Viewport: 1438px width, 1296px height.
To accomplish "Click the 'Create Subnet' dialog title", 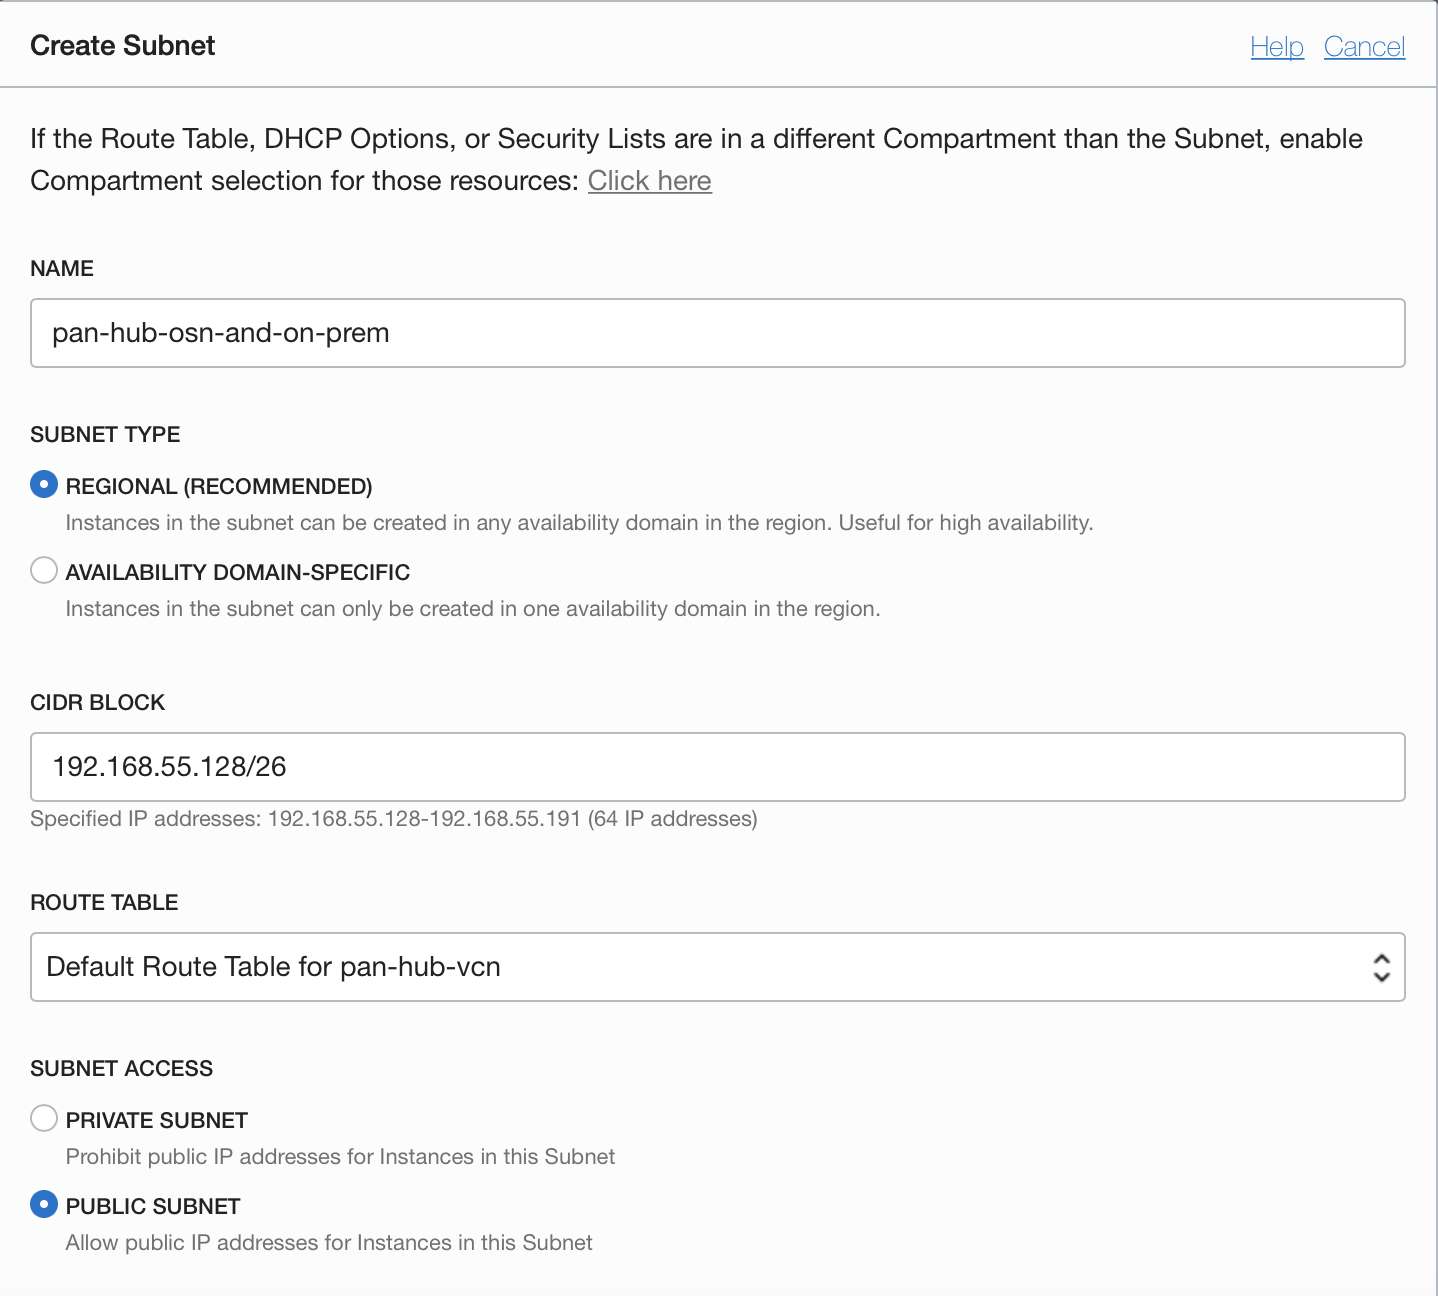I will [123, 46].
